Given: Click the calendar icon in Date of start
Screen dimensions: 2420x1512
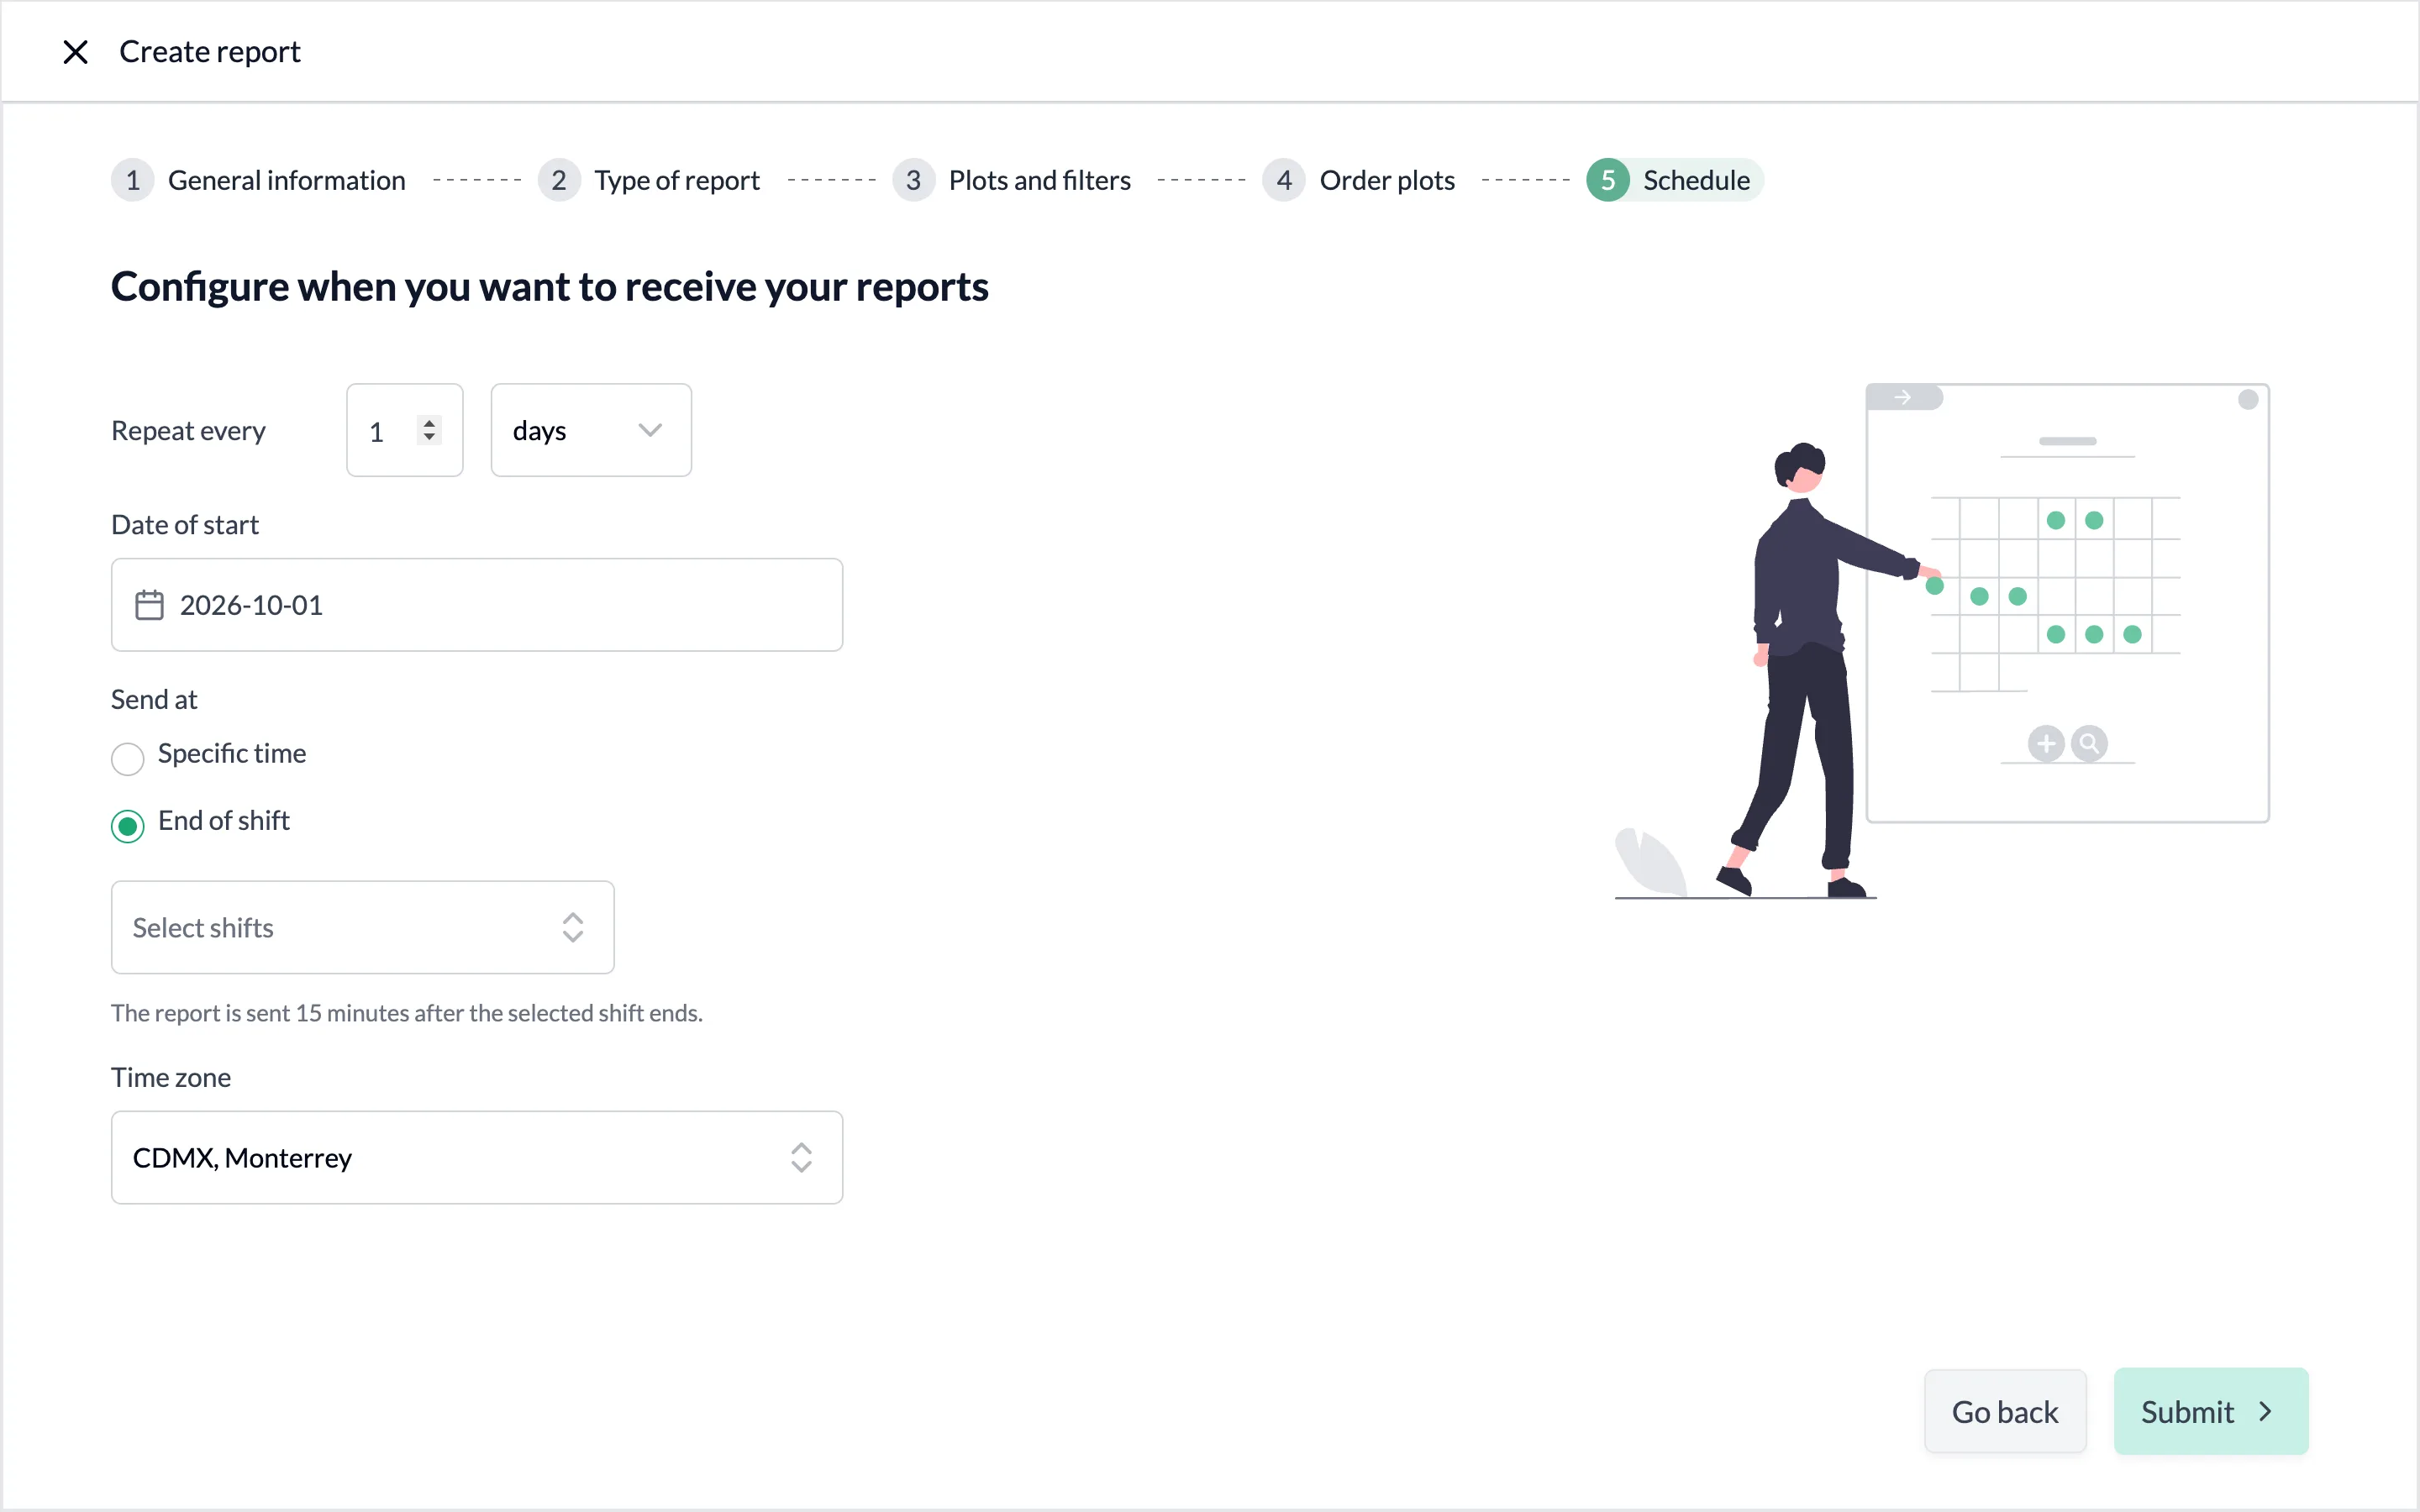Looking at the screenshot, I should (149, 605).
